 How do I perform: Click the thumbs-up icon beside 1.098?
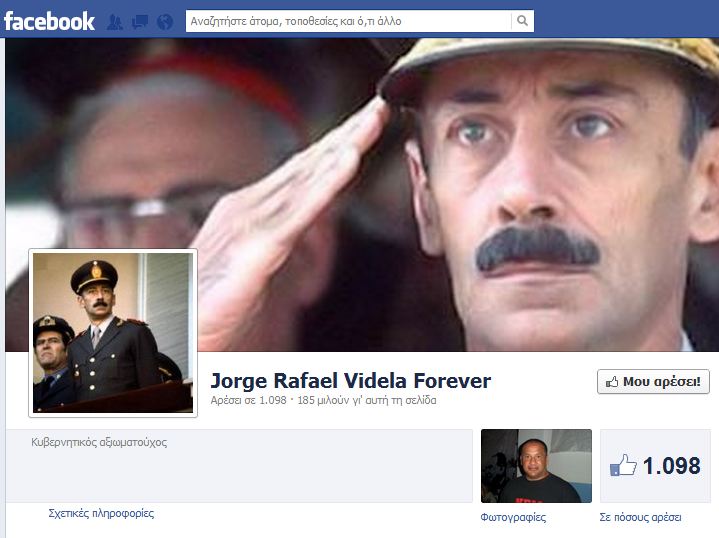(623, 465)
